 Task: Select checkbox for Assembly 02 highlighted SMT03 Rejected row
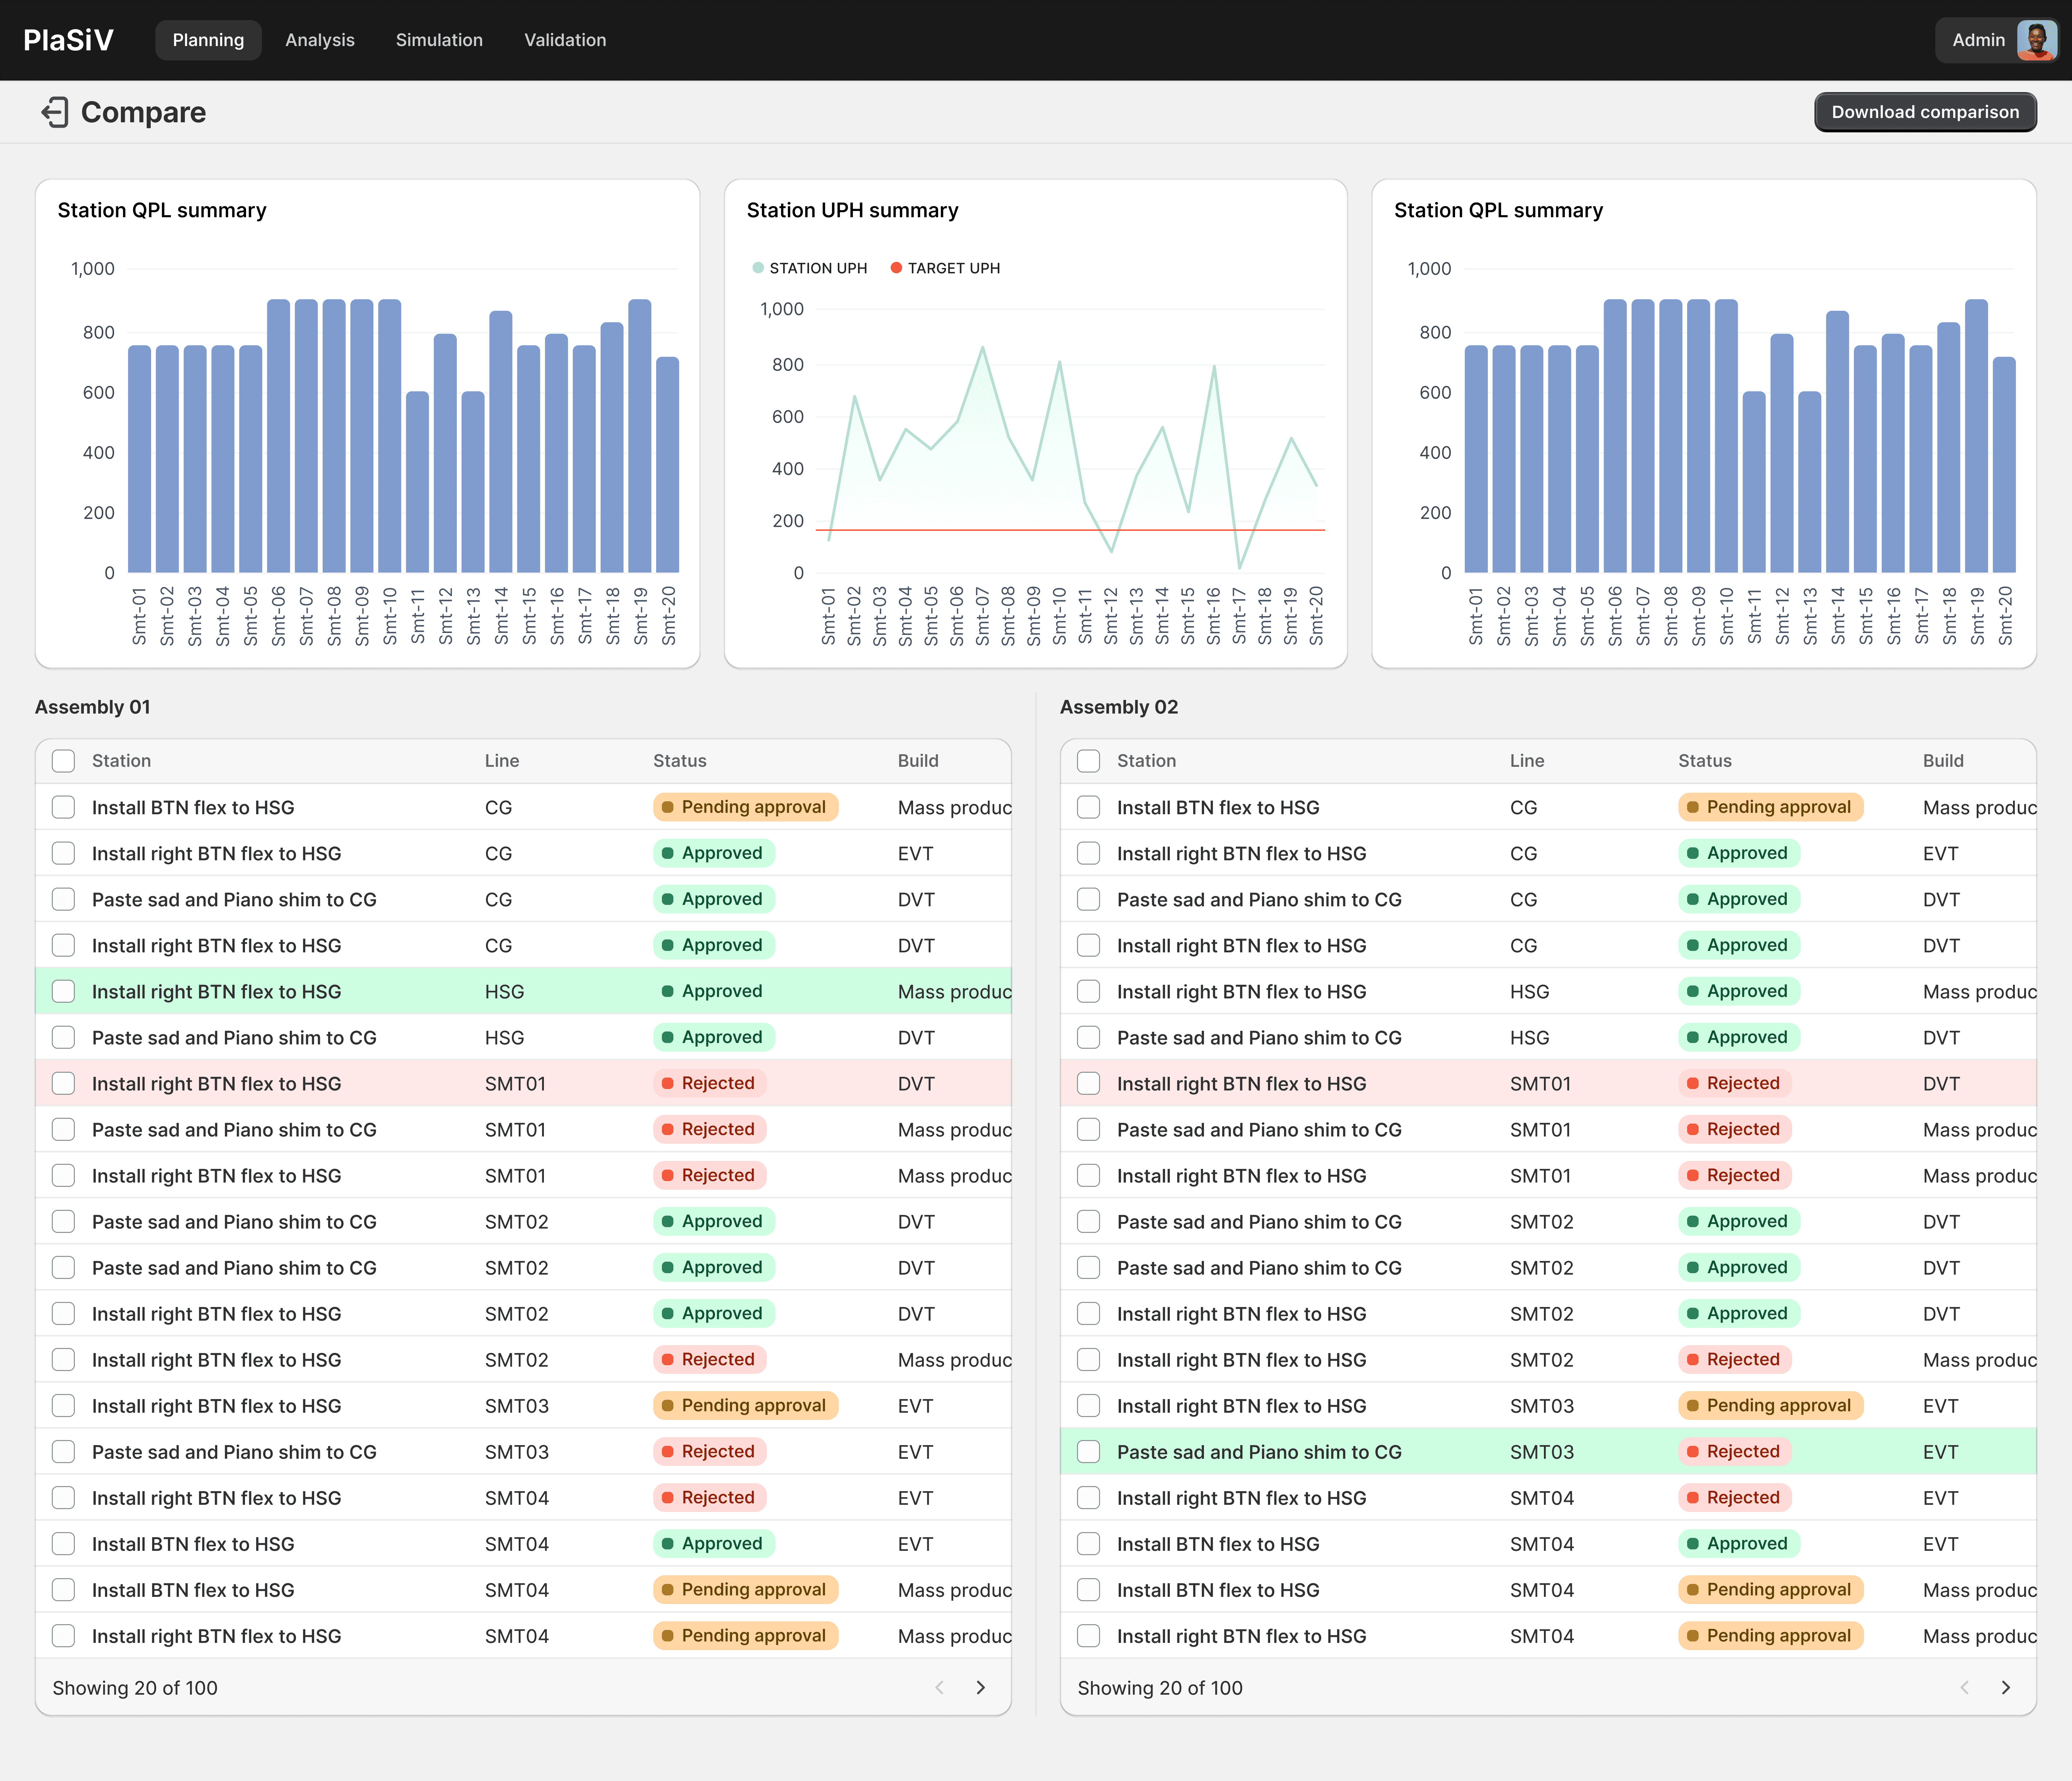click(x=1089, y=1451)
